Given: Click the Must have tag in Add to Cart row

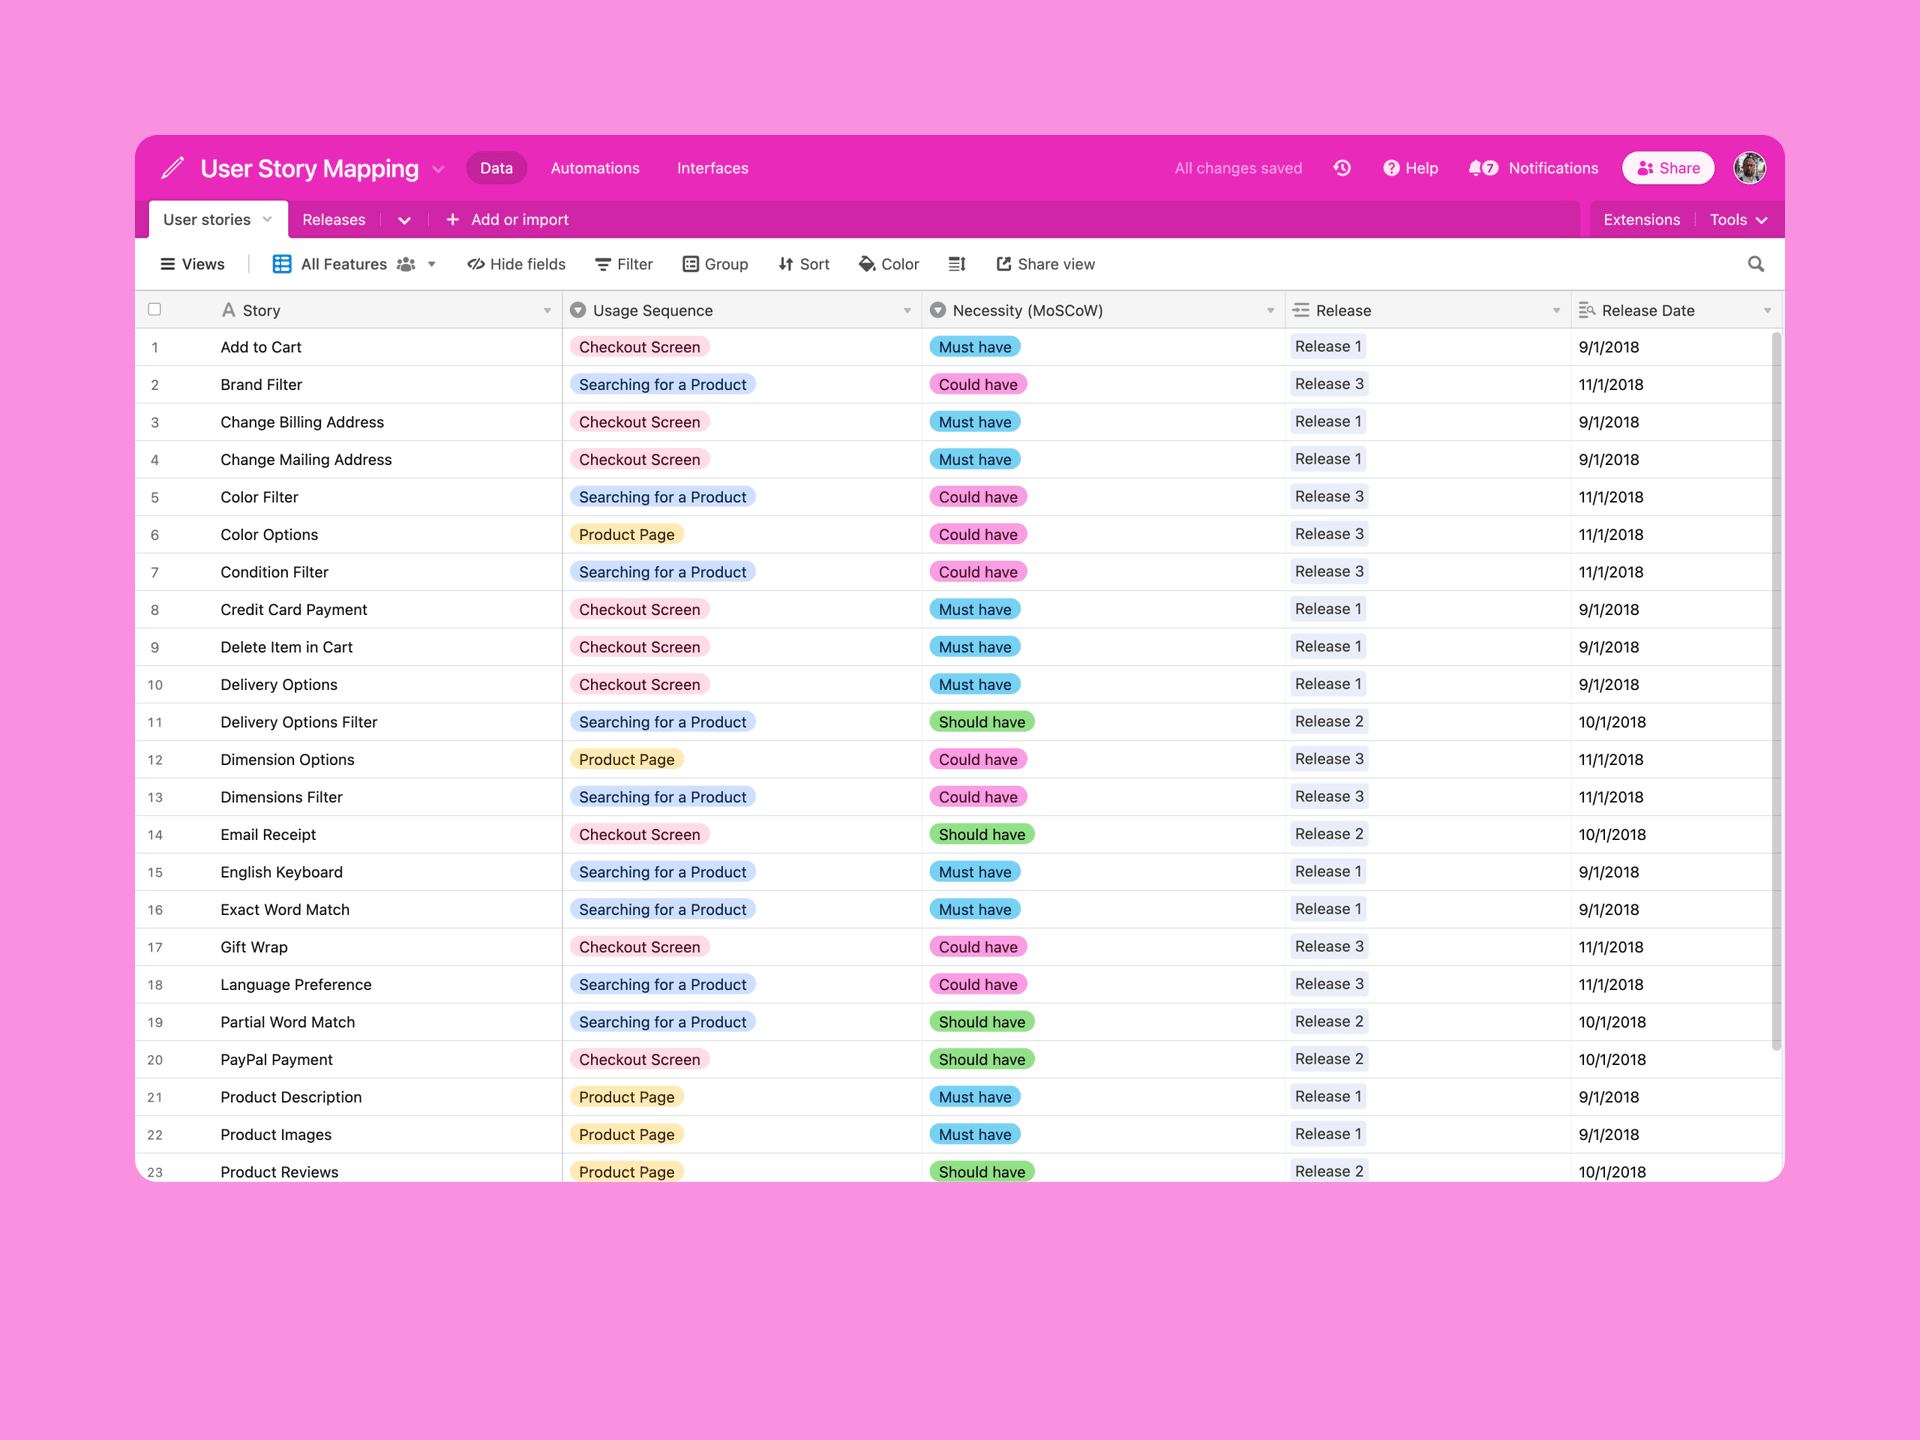Looking at the screenshot, I should (x=975, y=347).
